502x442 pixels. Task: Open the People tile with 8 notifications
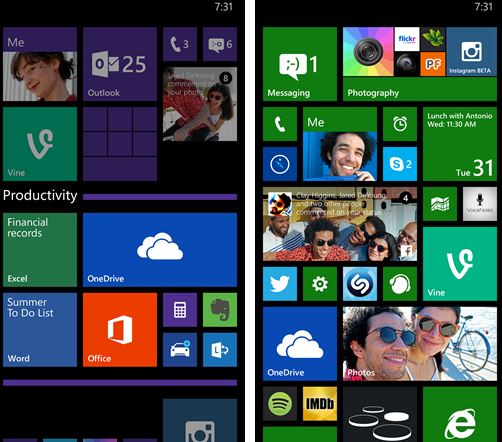point(200,104)
